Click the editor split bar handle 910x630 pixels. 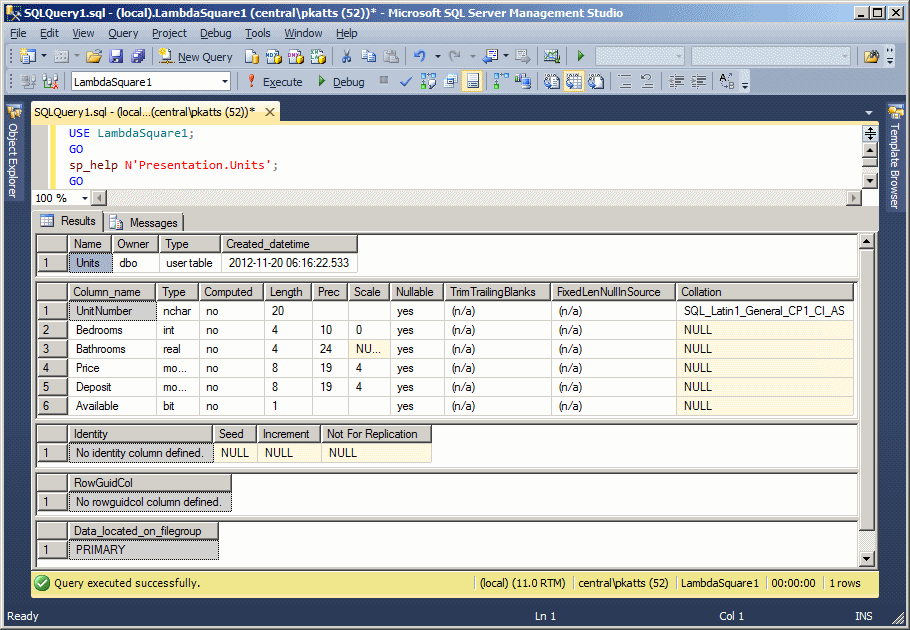click(x=870, y=133)
